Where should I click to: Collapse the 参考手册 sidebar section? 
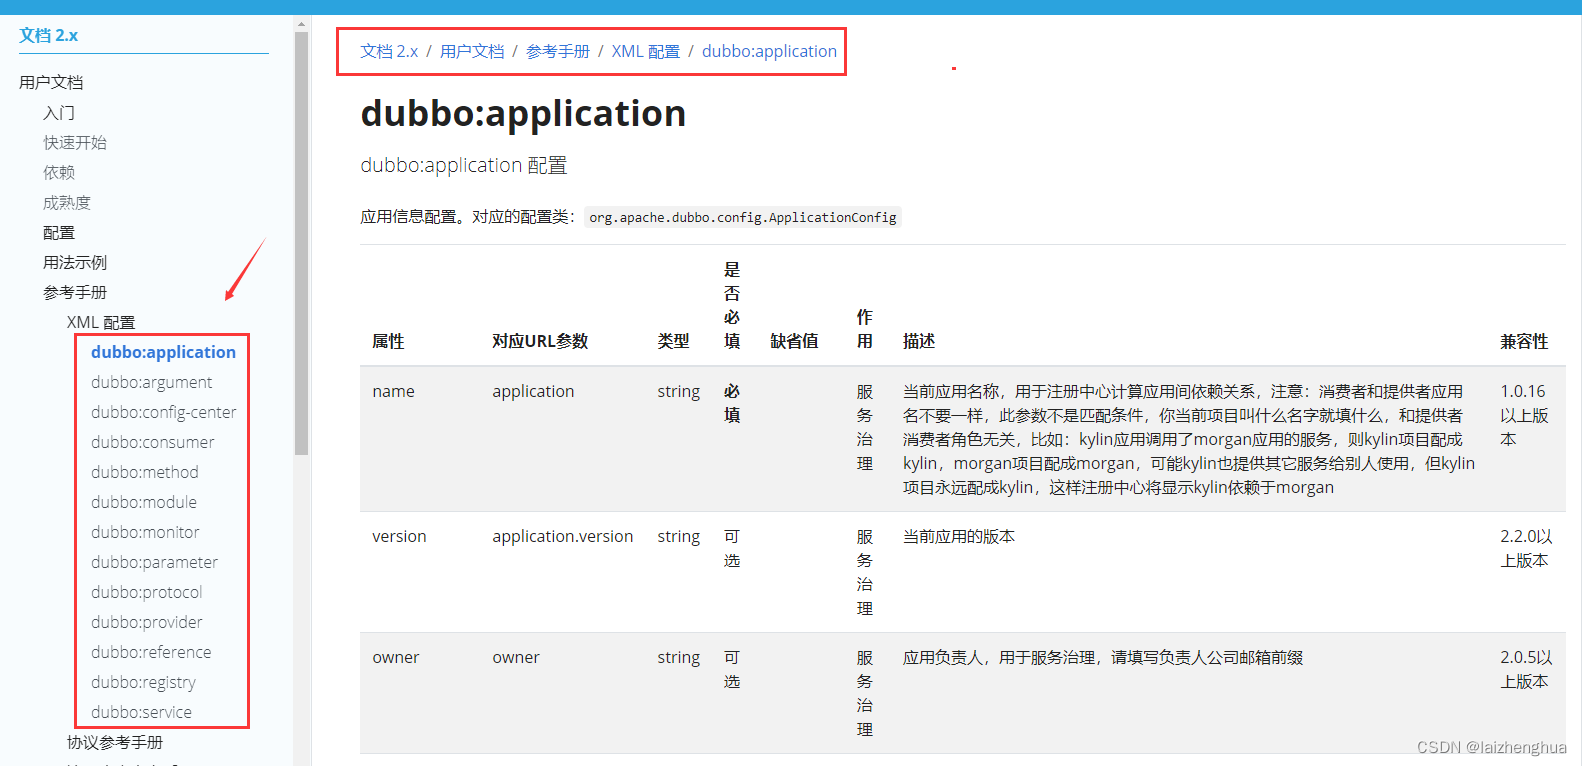click(75, 292)
